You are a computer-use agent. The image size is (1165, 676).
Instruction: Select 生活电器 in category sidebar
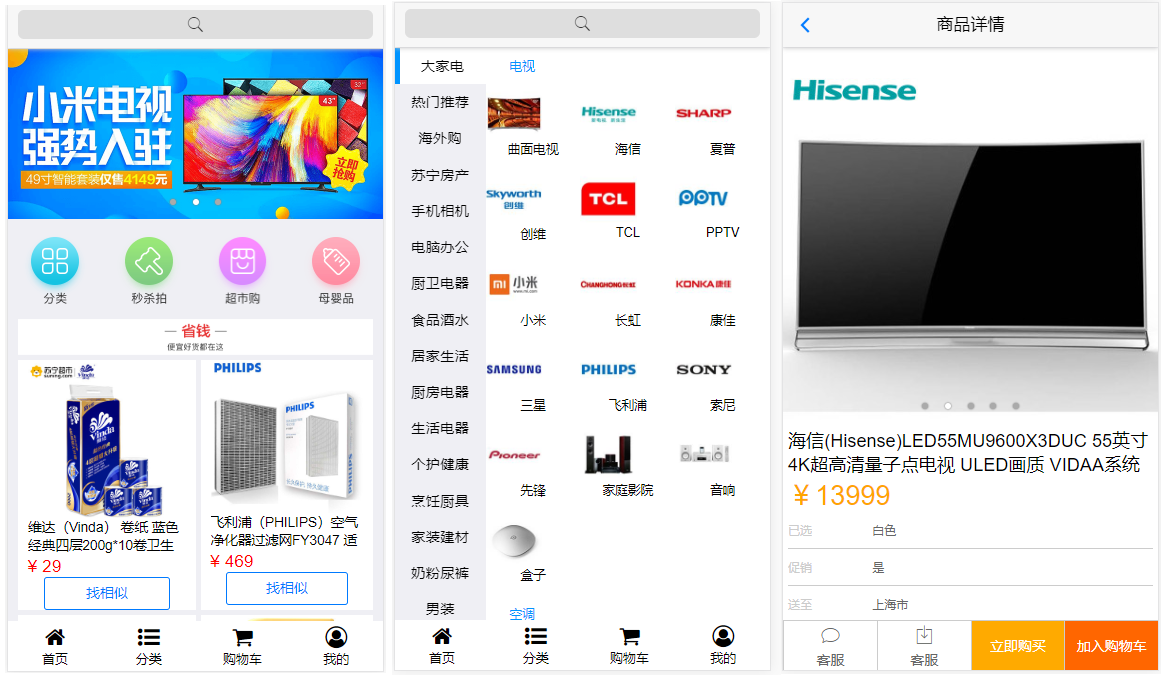click(x=440, y=428)
